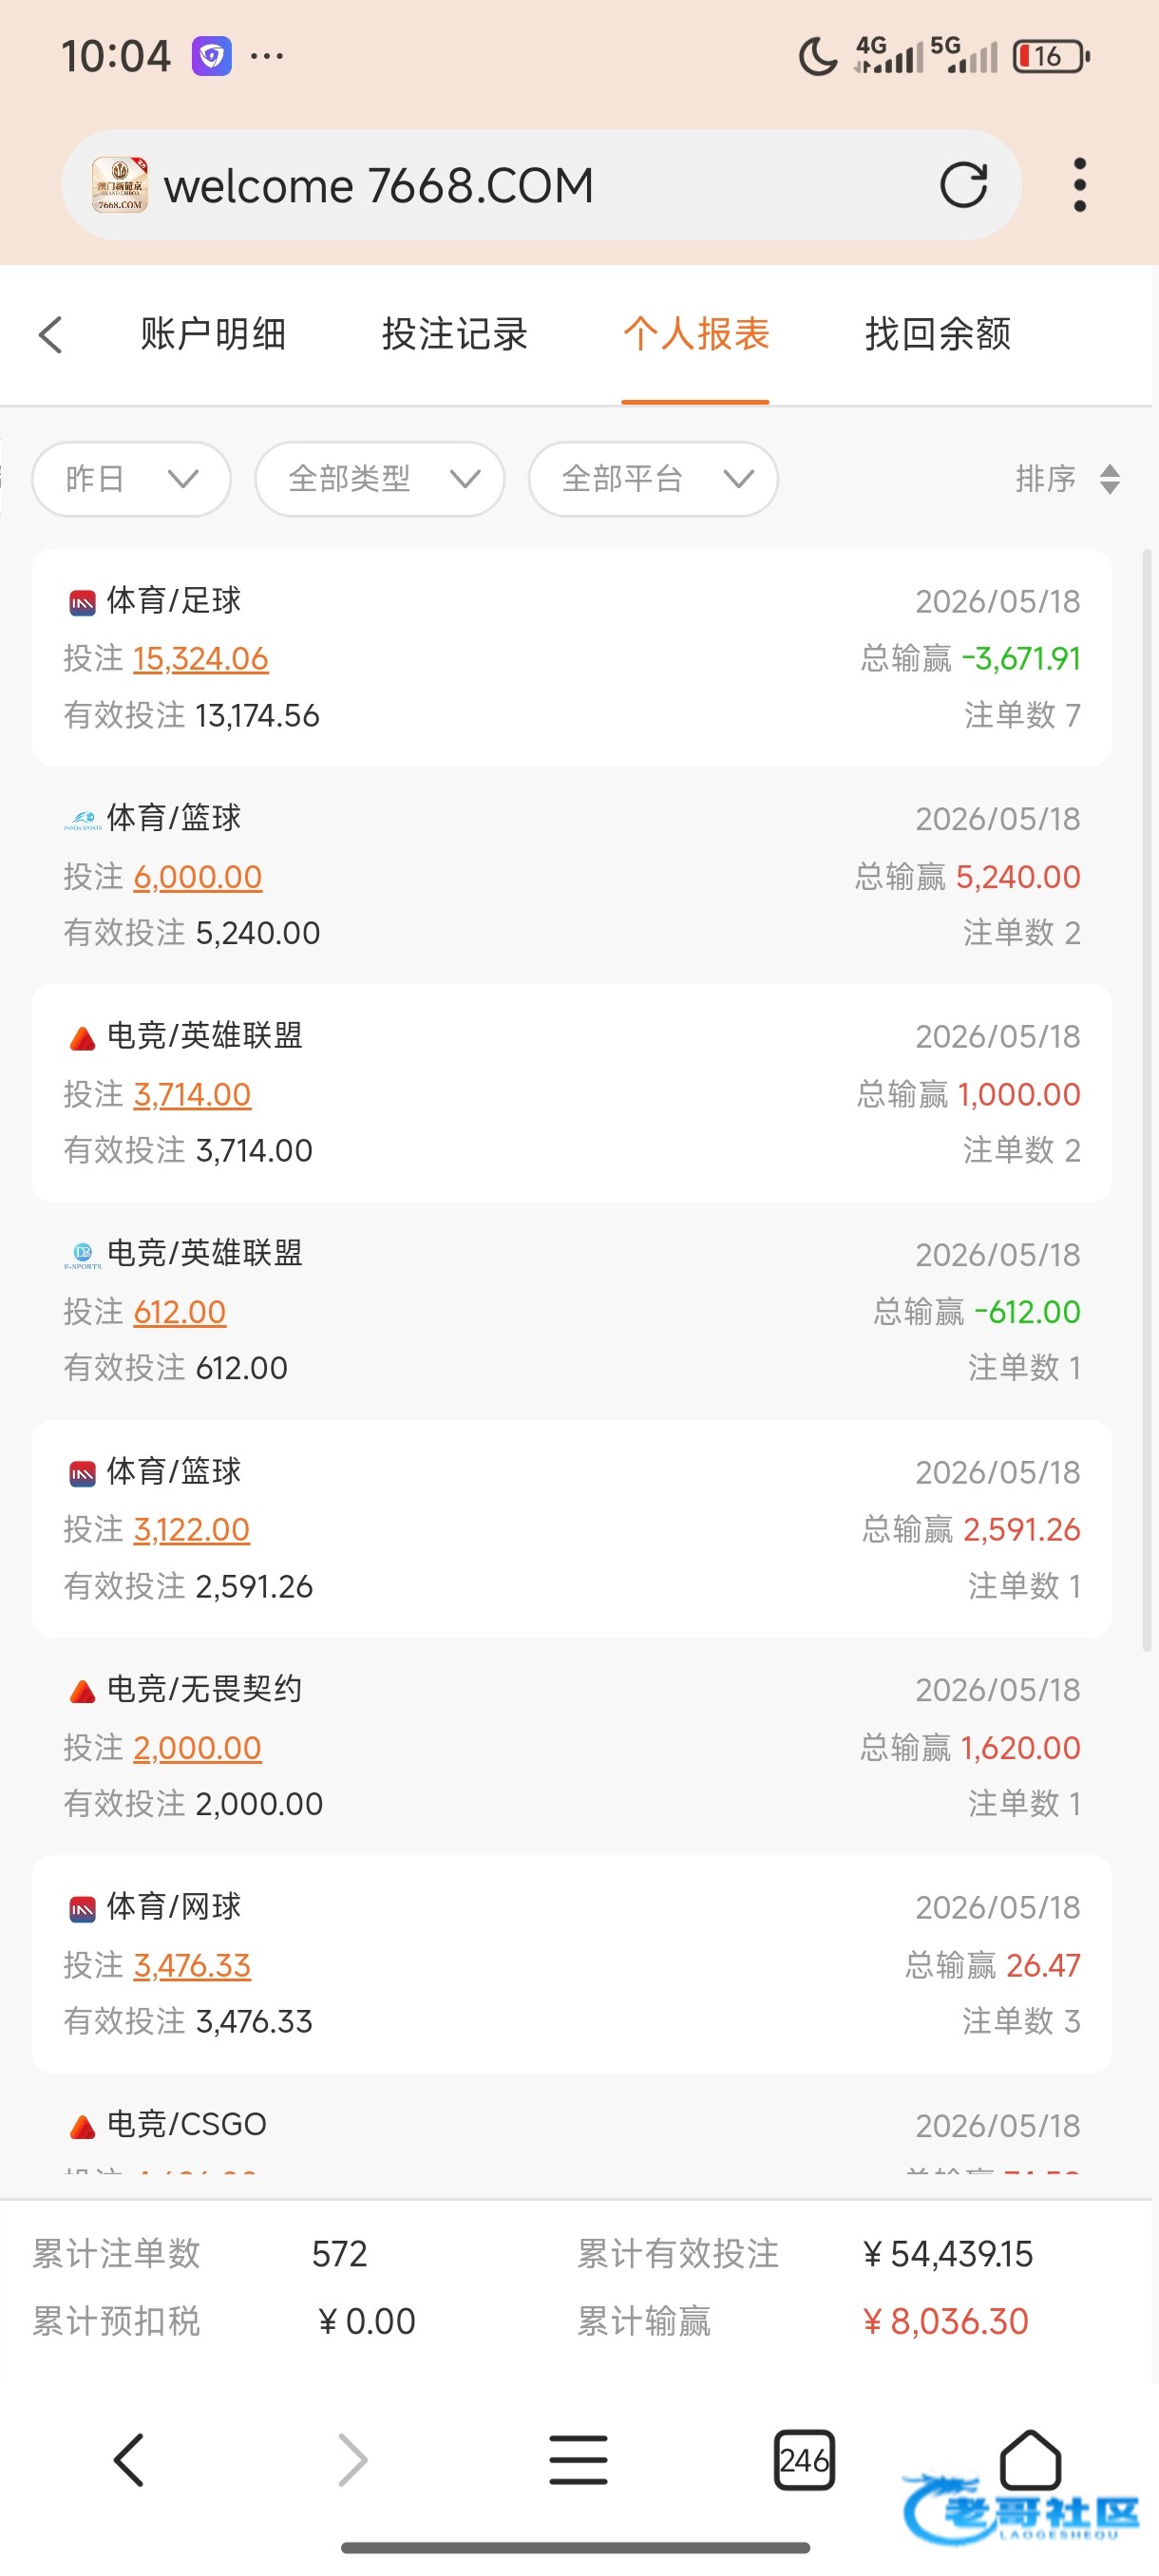Open the tab switcher showing 246

pyautogui.click(x=804, y=2459)
